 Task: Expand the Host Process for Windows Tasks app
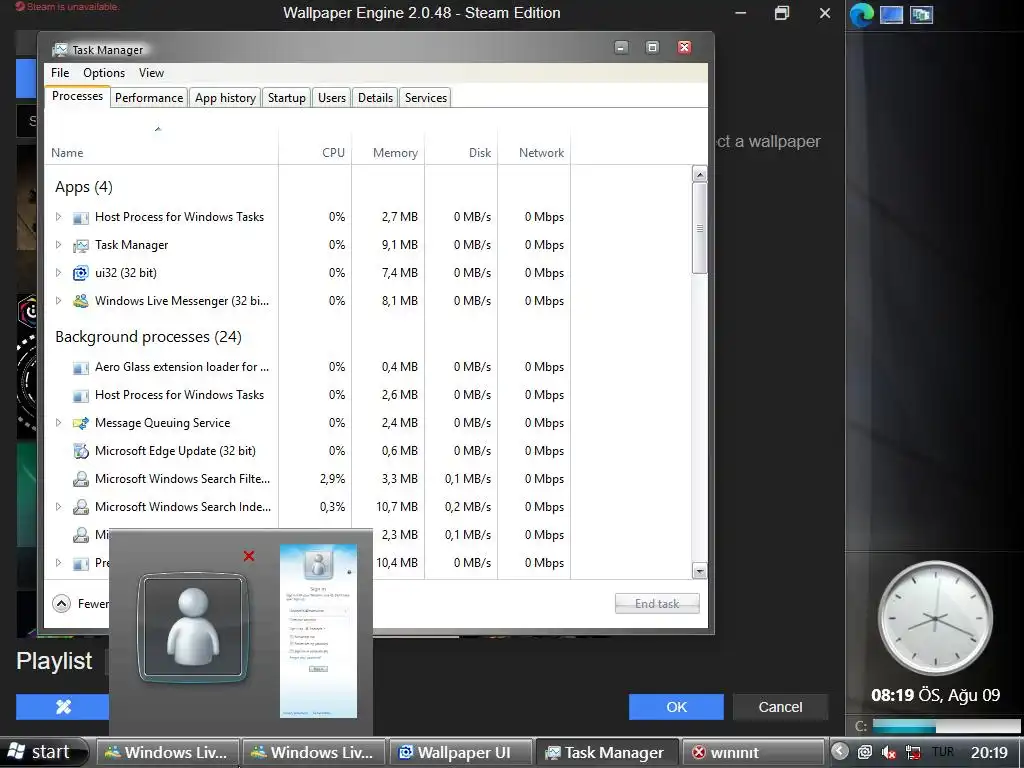[58, 217]
